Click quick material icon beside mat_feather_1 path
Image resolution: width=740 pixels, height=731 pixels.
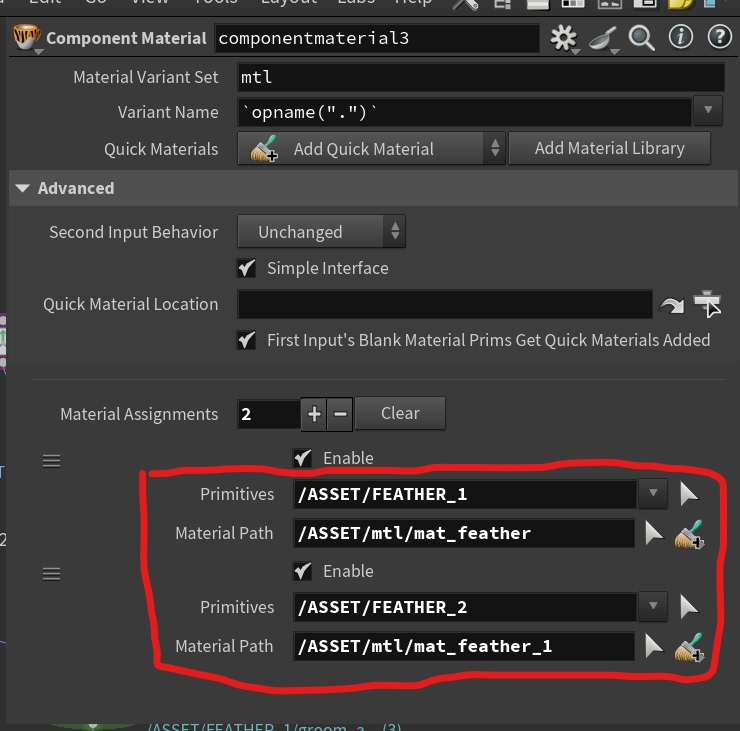690,647
